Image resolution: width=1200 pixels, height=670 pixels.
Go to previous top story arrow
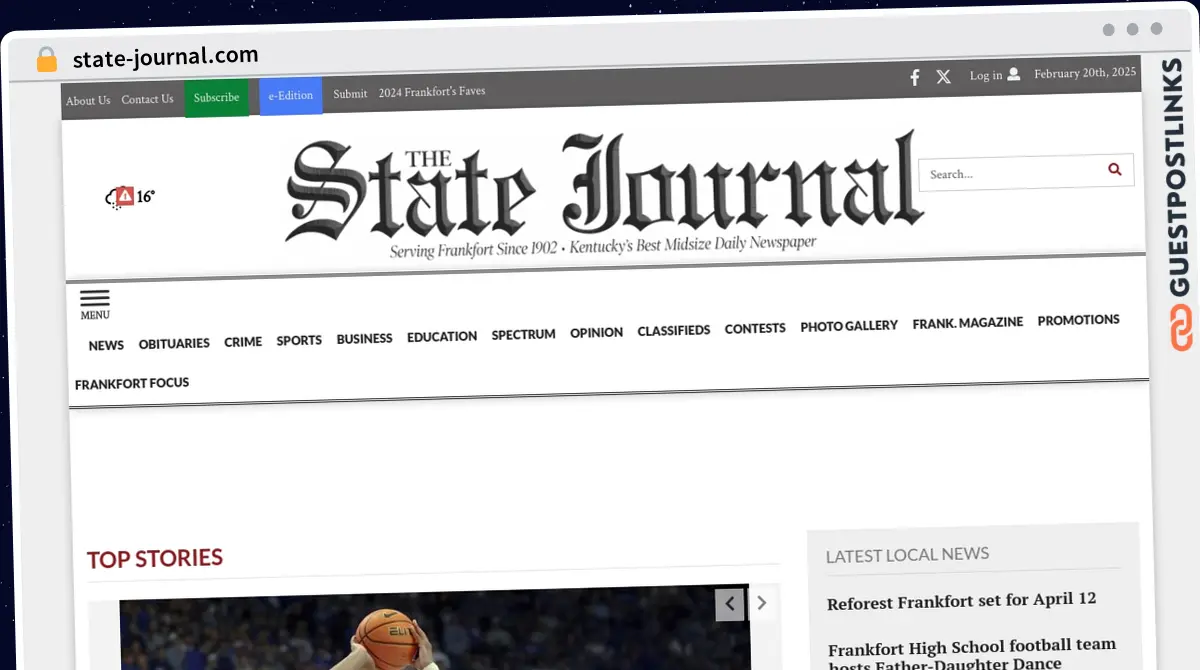730,603
